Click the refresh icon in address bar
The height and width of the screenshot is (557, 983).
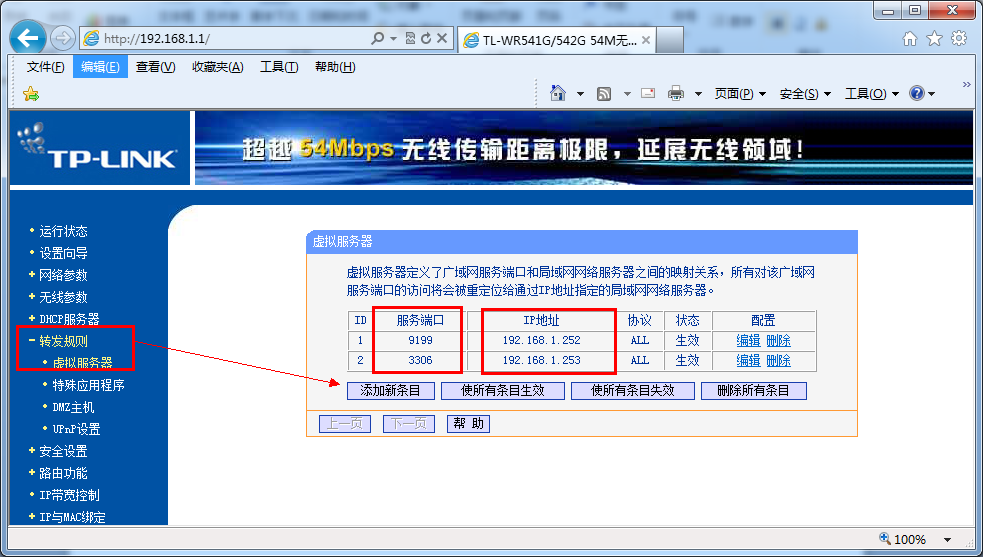point(426,39)
